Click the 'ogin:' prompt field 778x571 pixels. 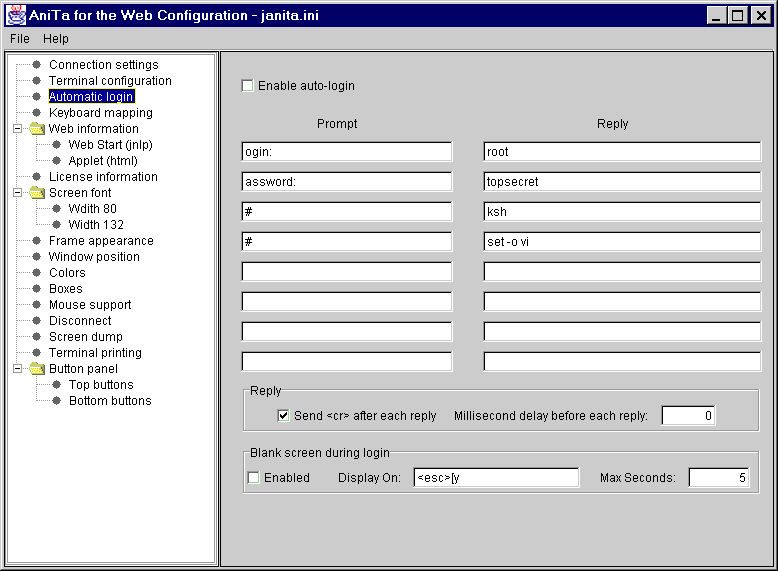[347, 152]
